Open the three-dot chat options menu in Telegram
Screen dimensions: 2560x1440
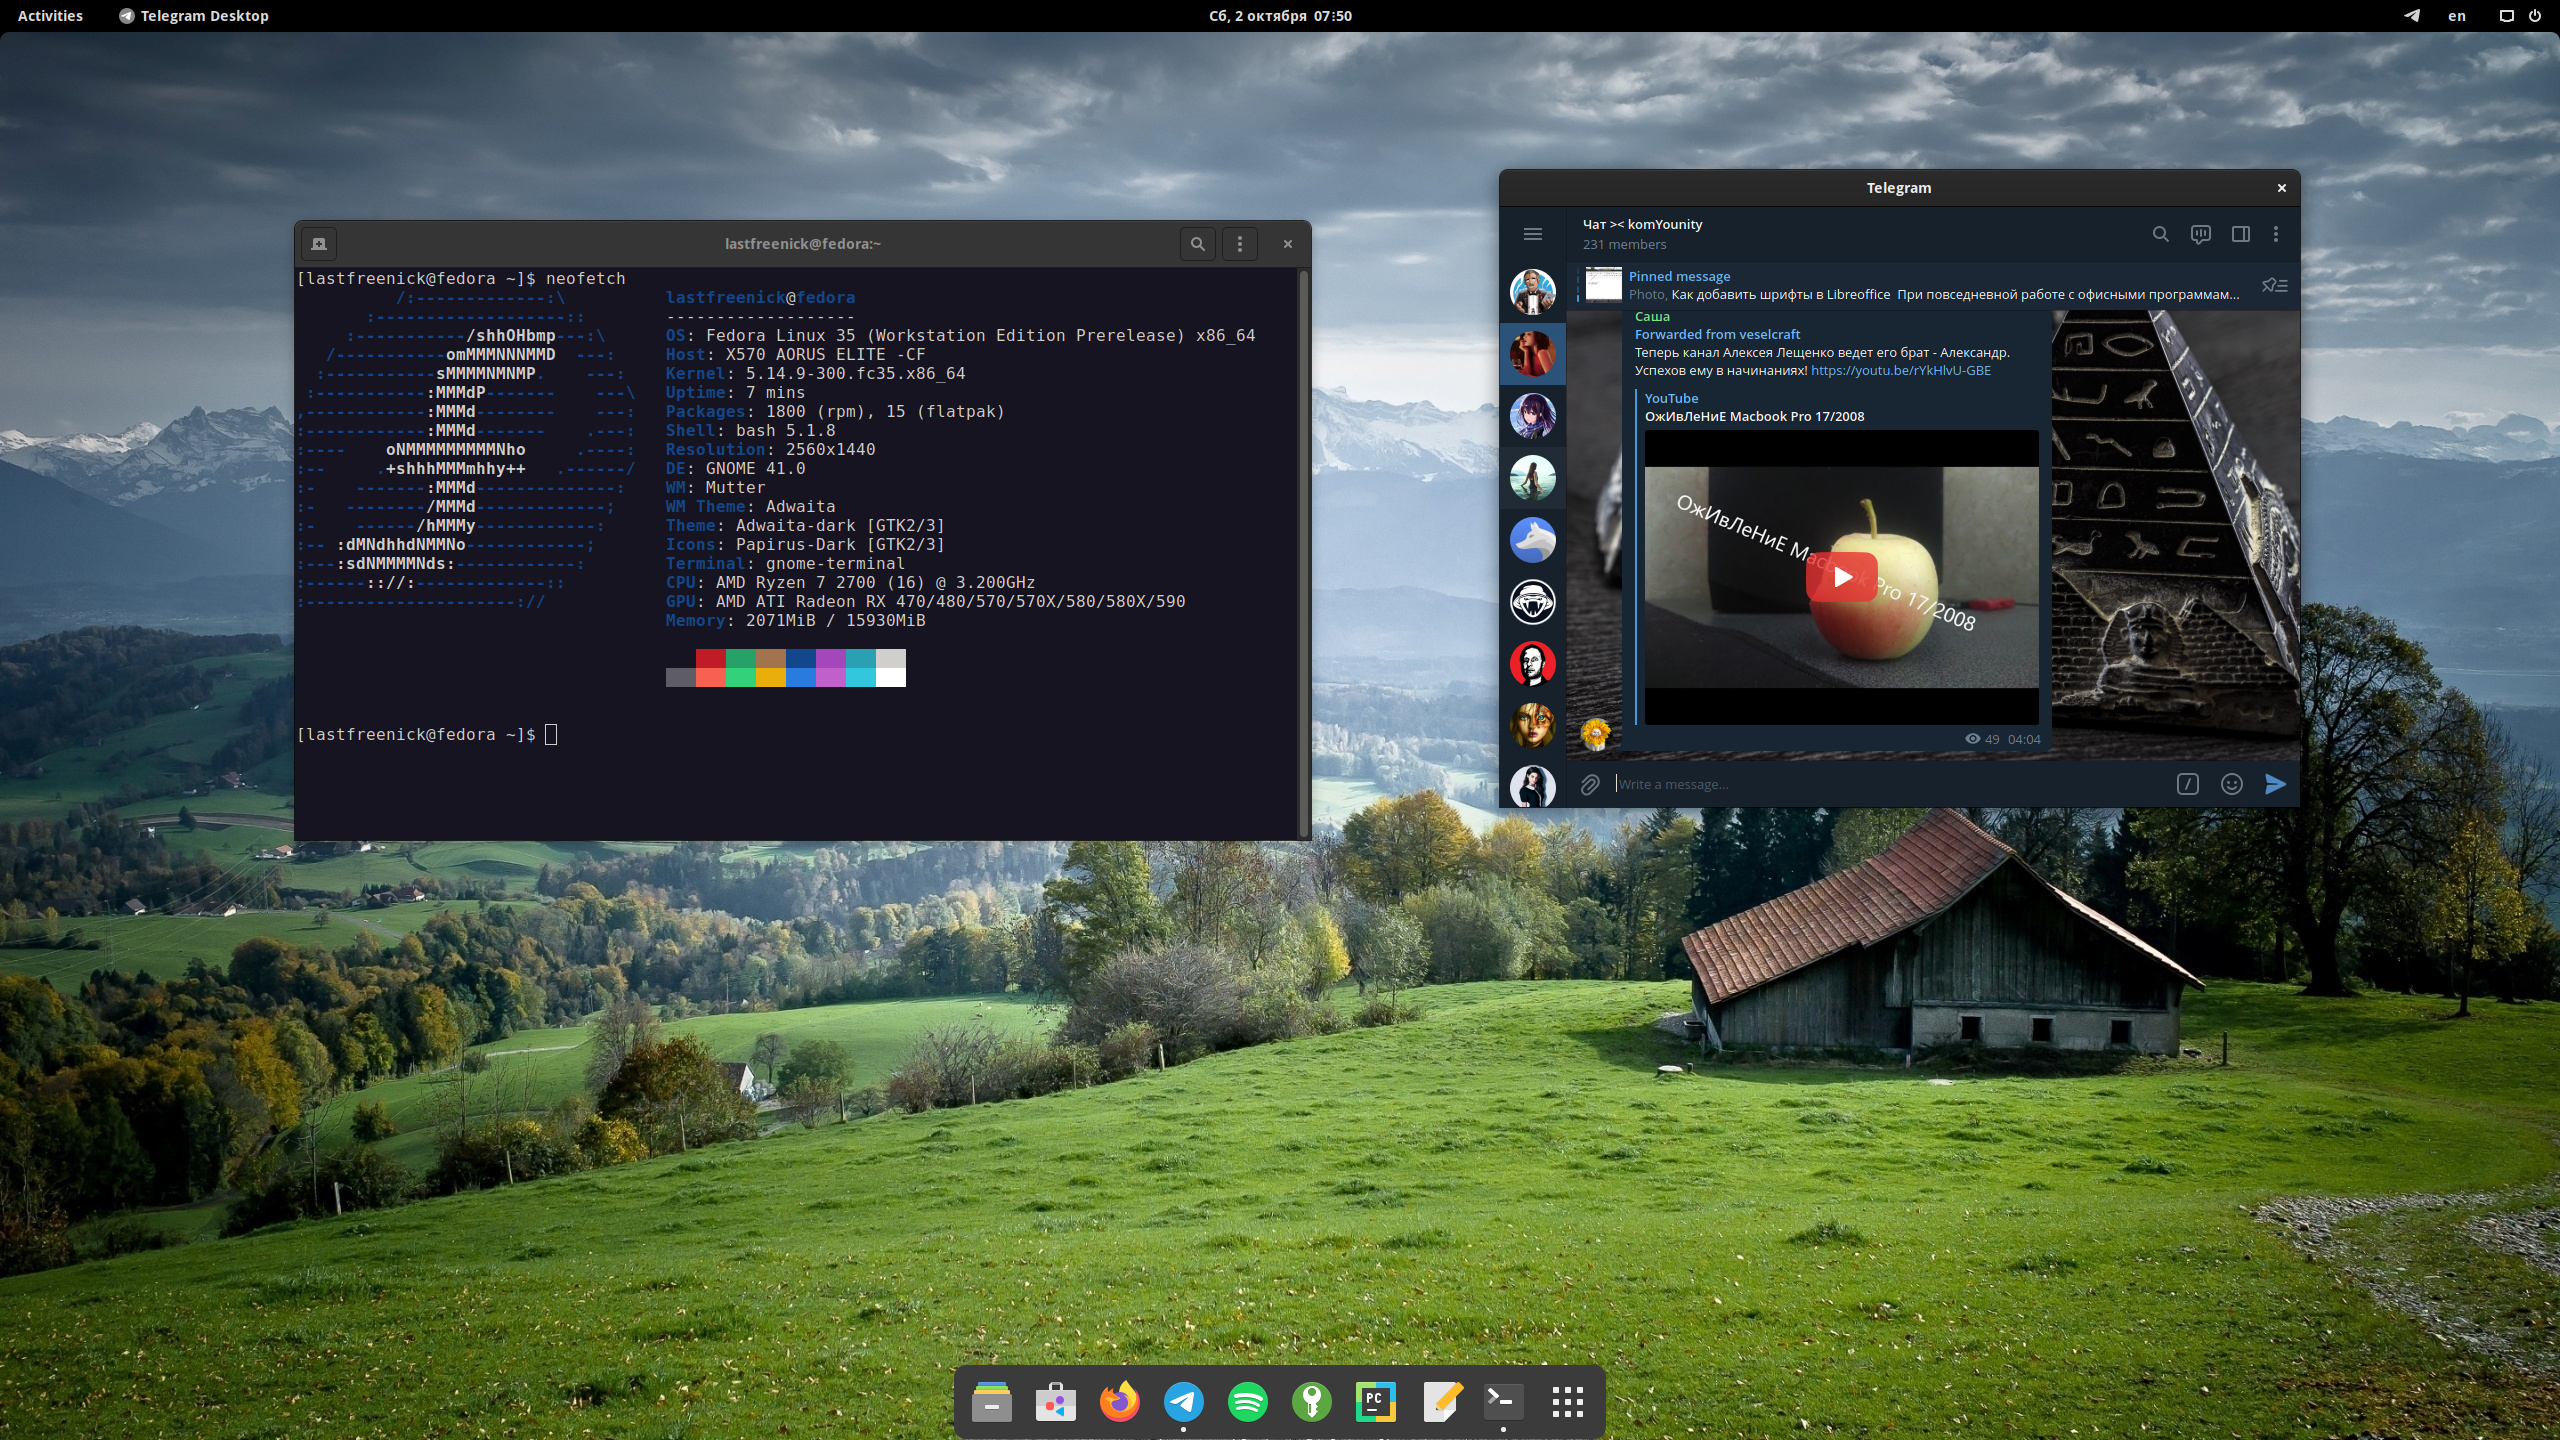(x=2276, y=234)
